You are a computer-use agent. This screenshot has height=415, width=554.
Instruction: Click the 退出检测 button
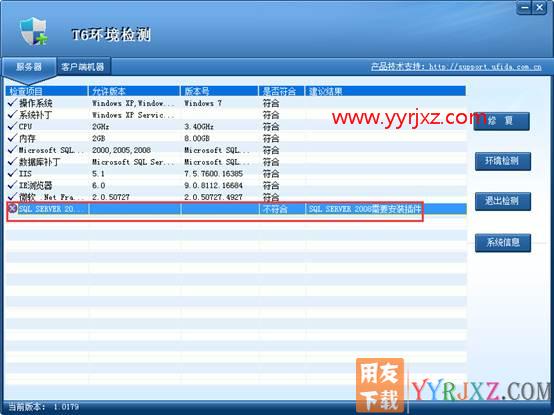(502, 201)
